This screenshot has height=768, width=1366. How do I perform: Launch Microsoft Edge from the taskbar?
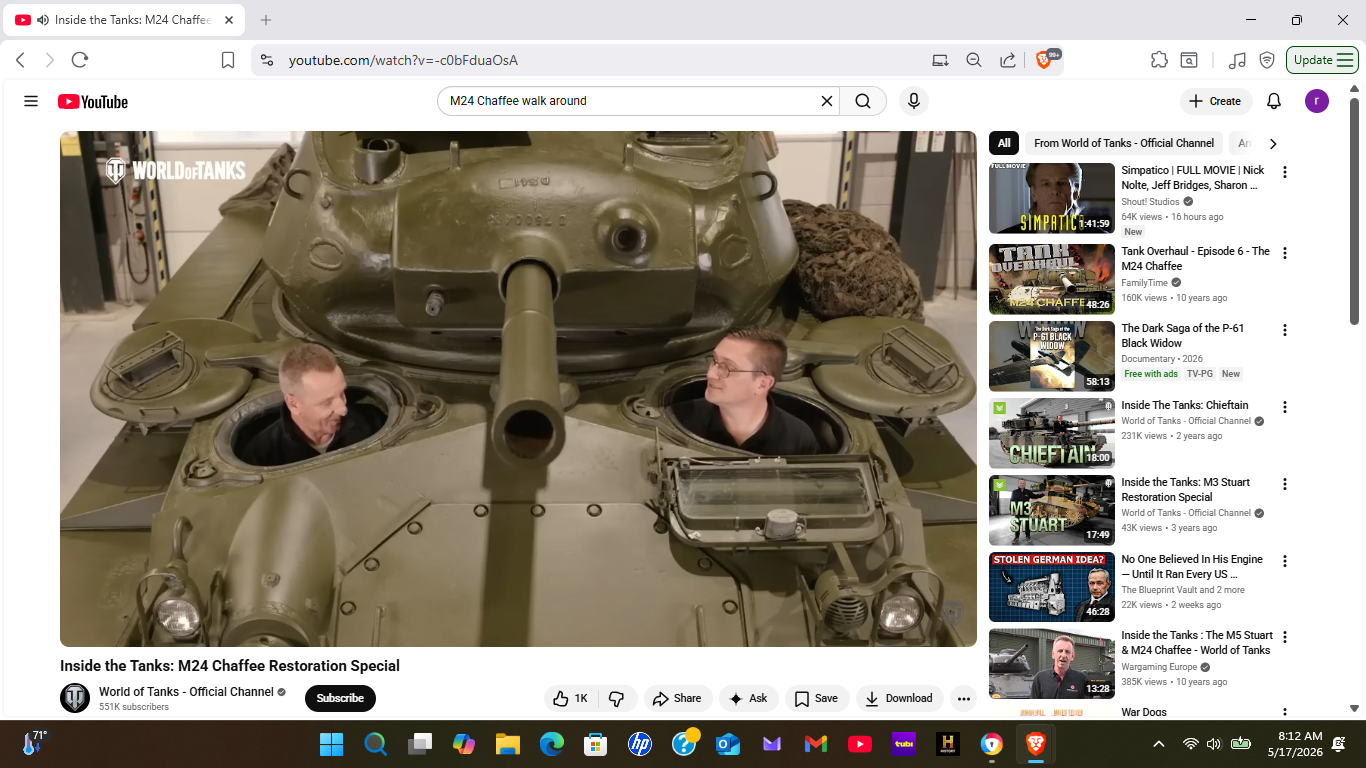point(552,744)
